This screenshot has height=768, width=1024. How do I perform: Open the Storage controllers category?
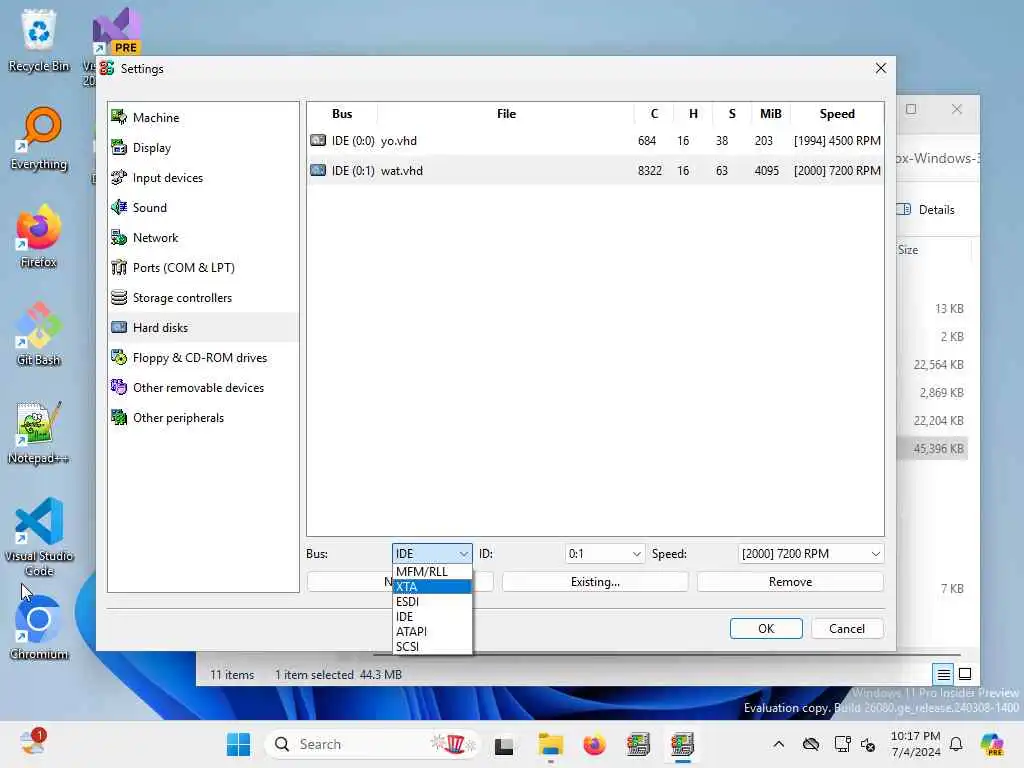coord(203,298)
